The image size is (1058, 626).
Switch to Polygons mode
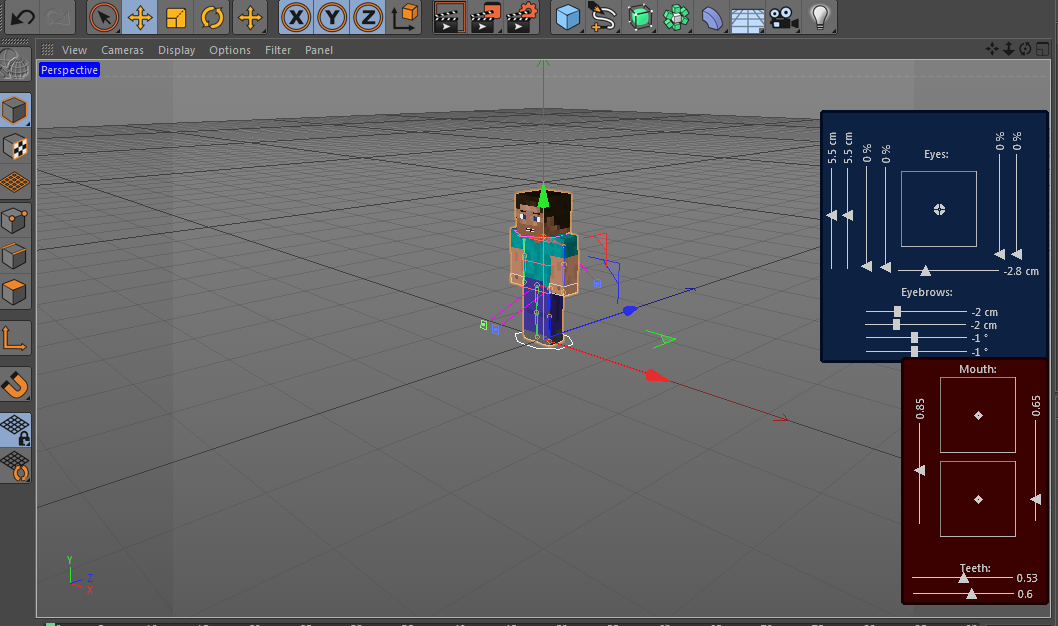point(15,292)
